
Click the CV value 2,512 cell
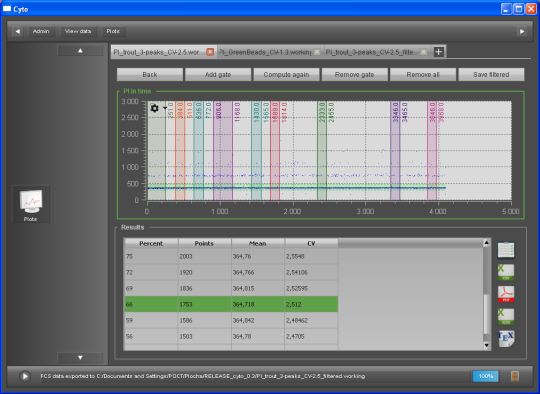point(311,304)
